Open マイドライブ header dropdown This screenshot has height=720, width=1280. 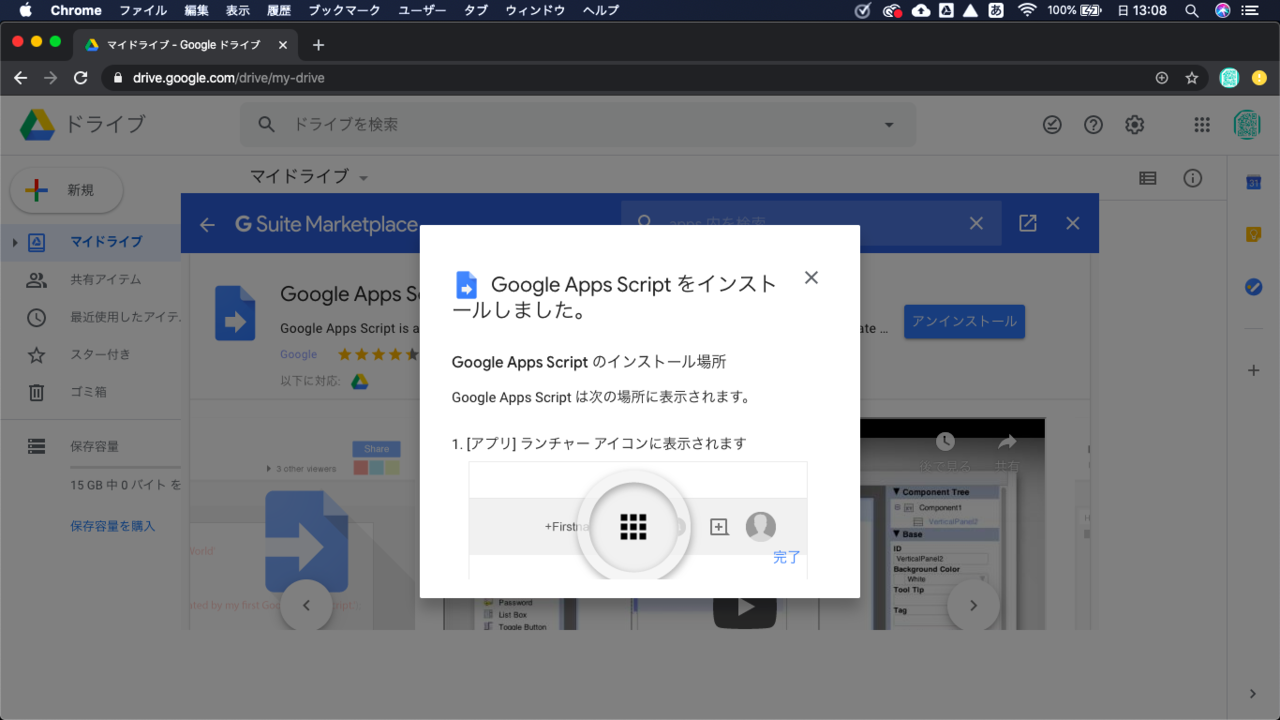coord(309,176)
